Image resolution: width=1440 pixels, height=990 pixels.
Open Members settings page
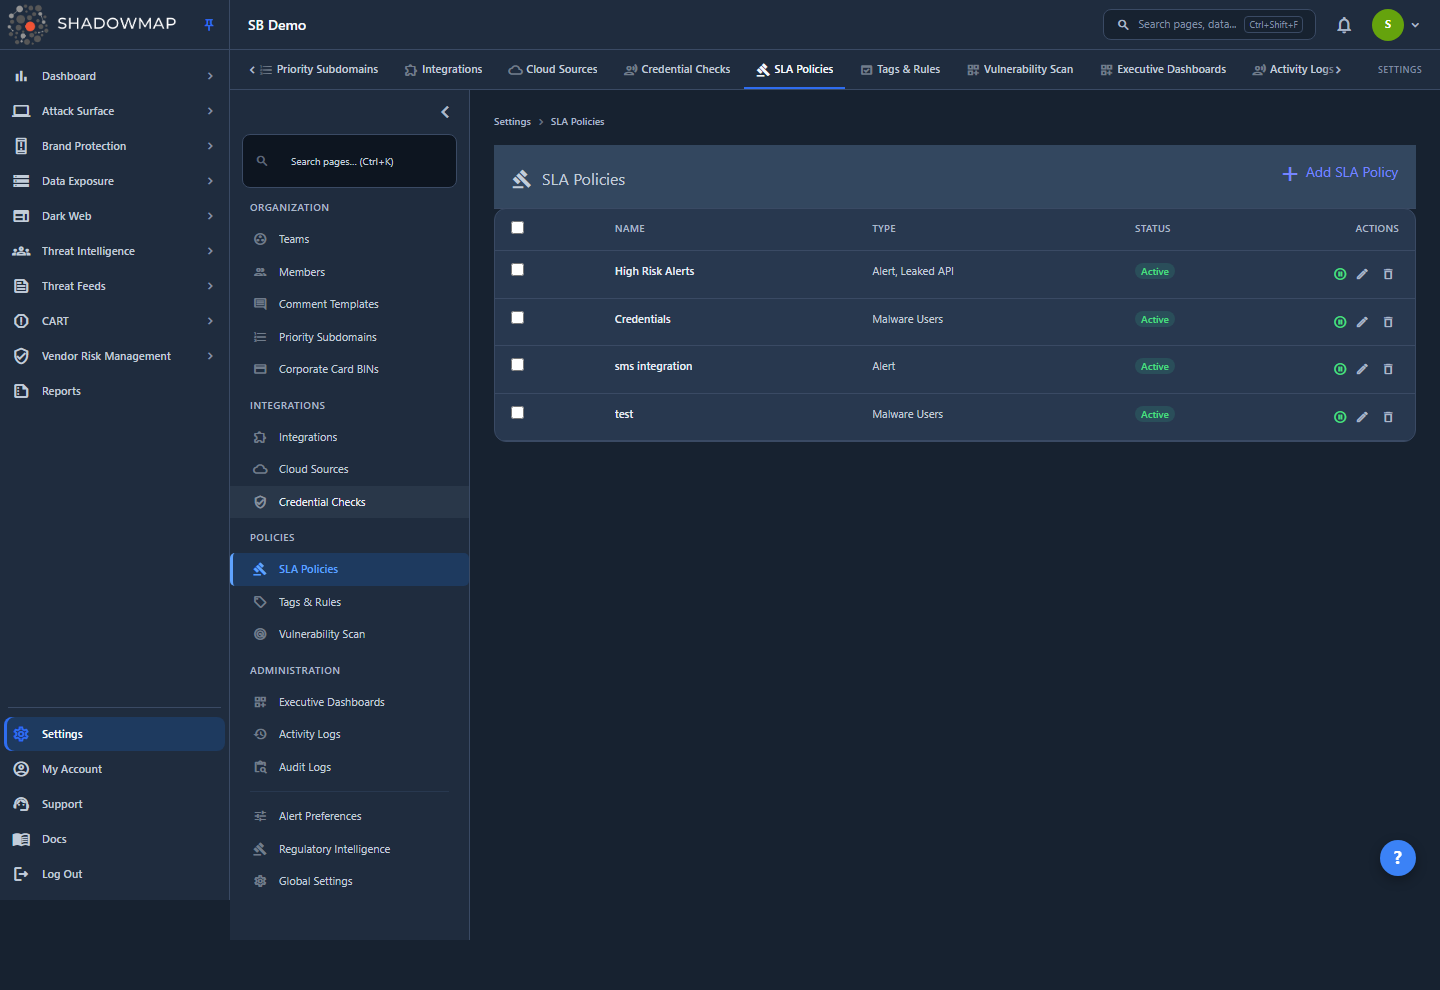point(350,272)
